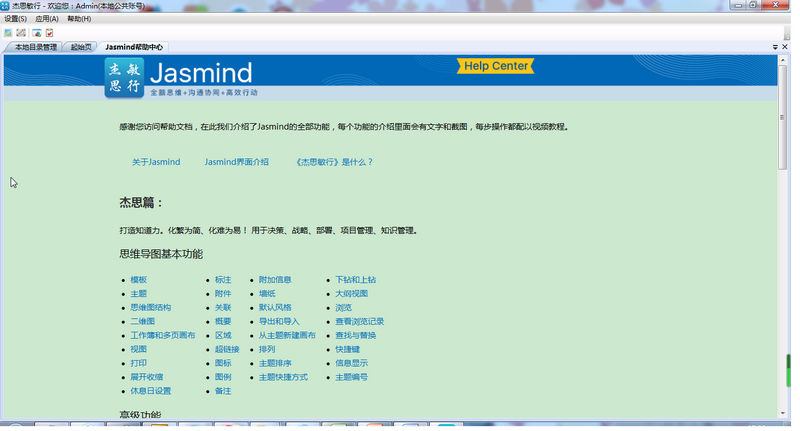Open the 墙纸 help topic
The height and width of the screenshot is (431, 800).
pos(267,294)
